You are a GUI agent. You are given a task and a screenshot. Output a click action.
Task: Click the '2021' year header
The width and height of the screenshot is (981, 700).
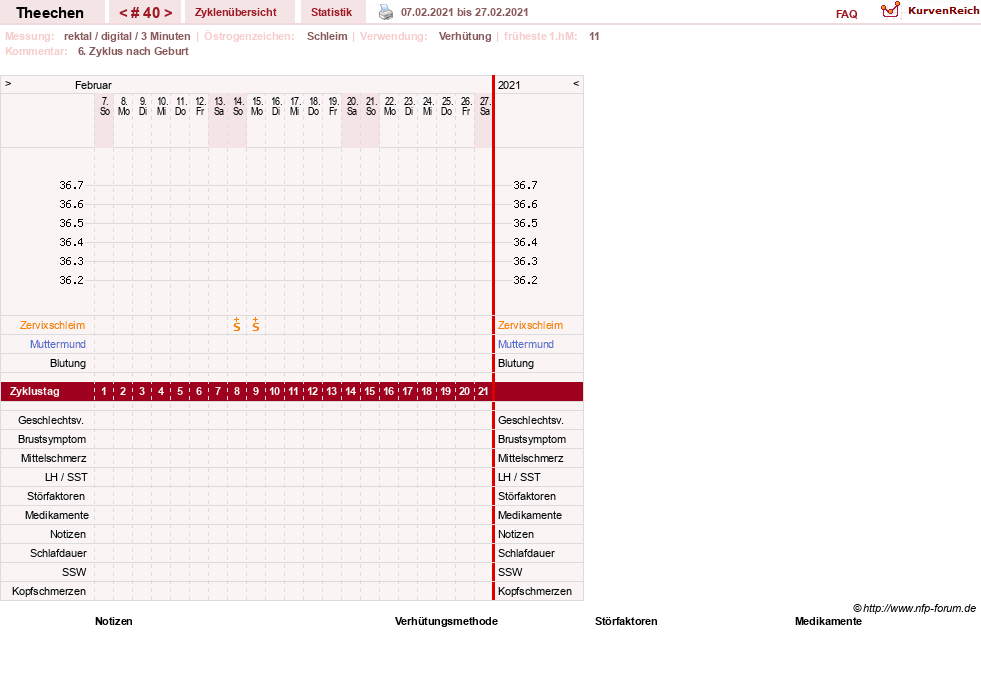[x=509, y=85]
